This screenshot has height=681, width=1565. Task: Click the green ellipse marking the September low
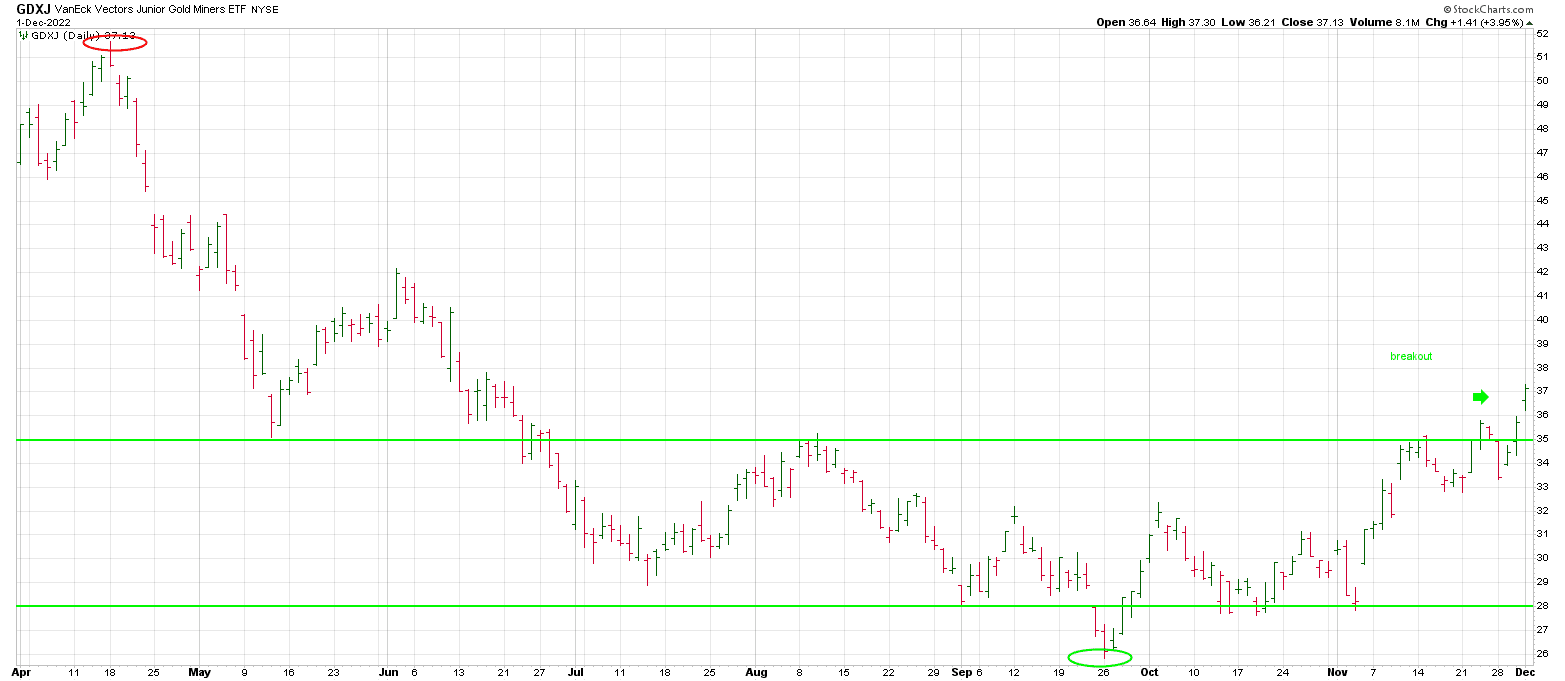[1100, 657]
